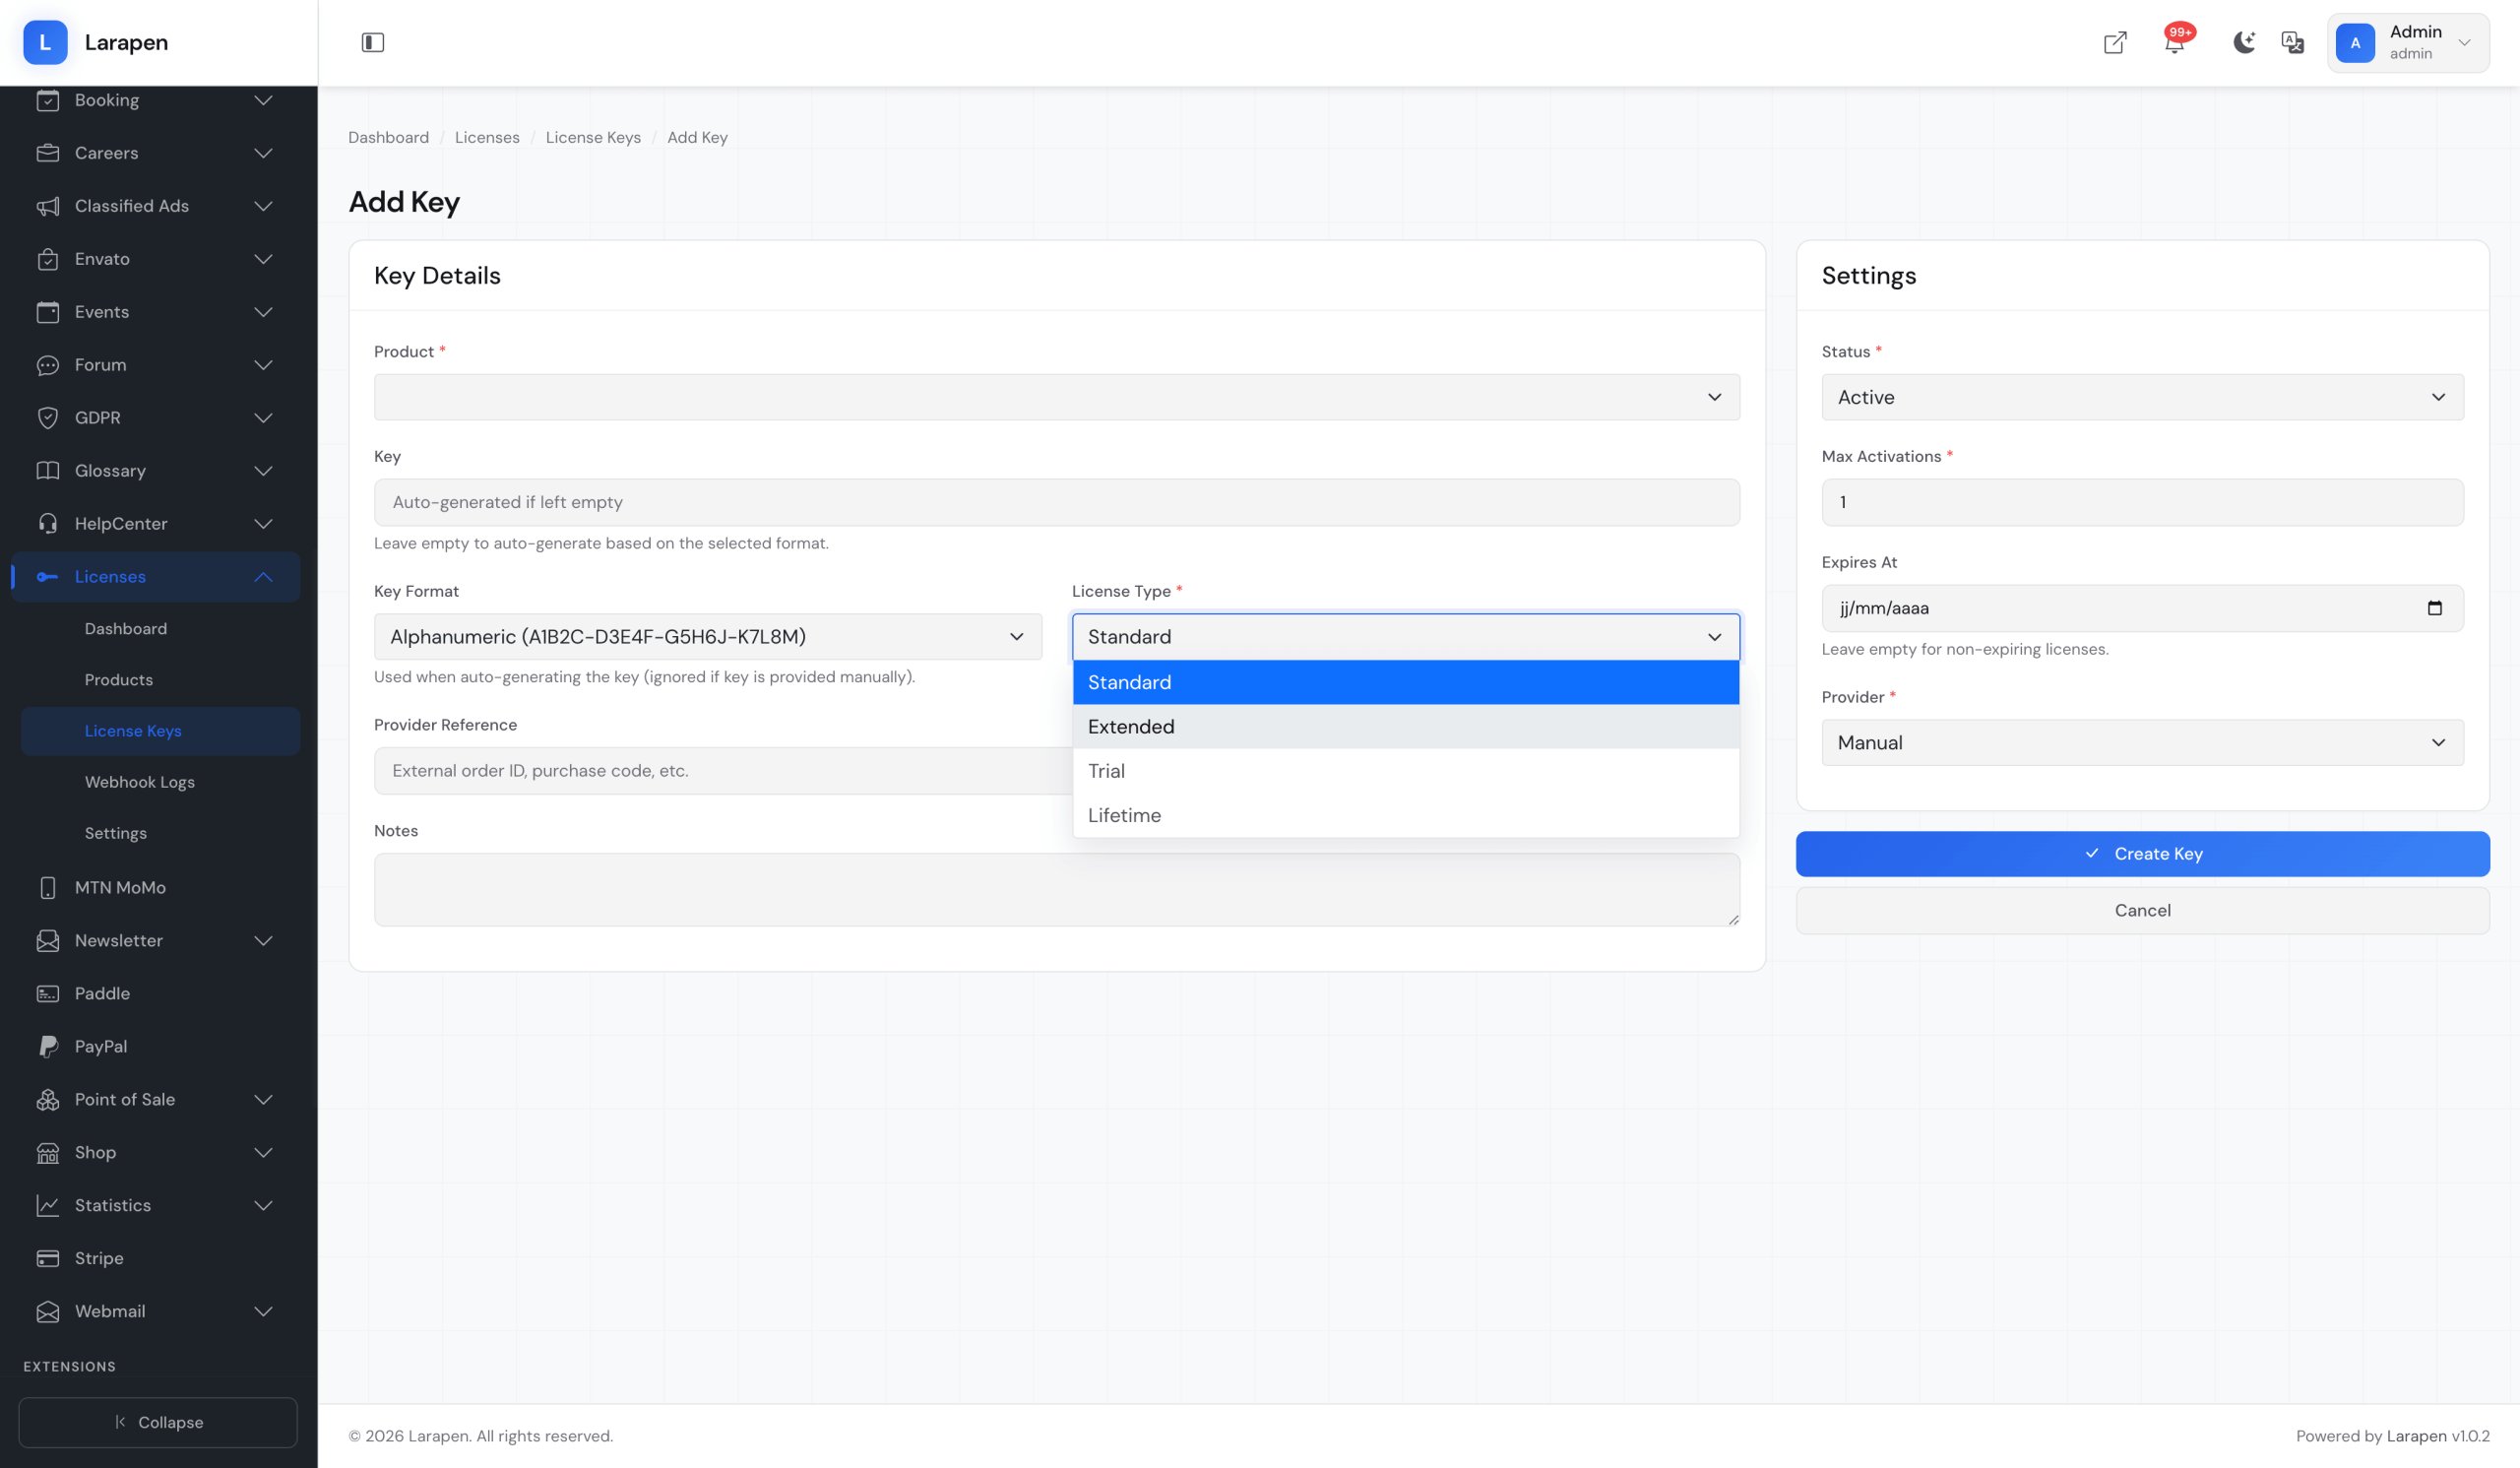
Task: Open notifications bell with 99+ badge
Action: click(x=2174, y=43)
